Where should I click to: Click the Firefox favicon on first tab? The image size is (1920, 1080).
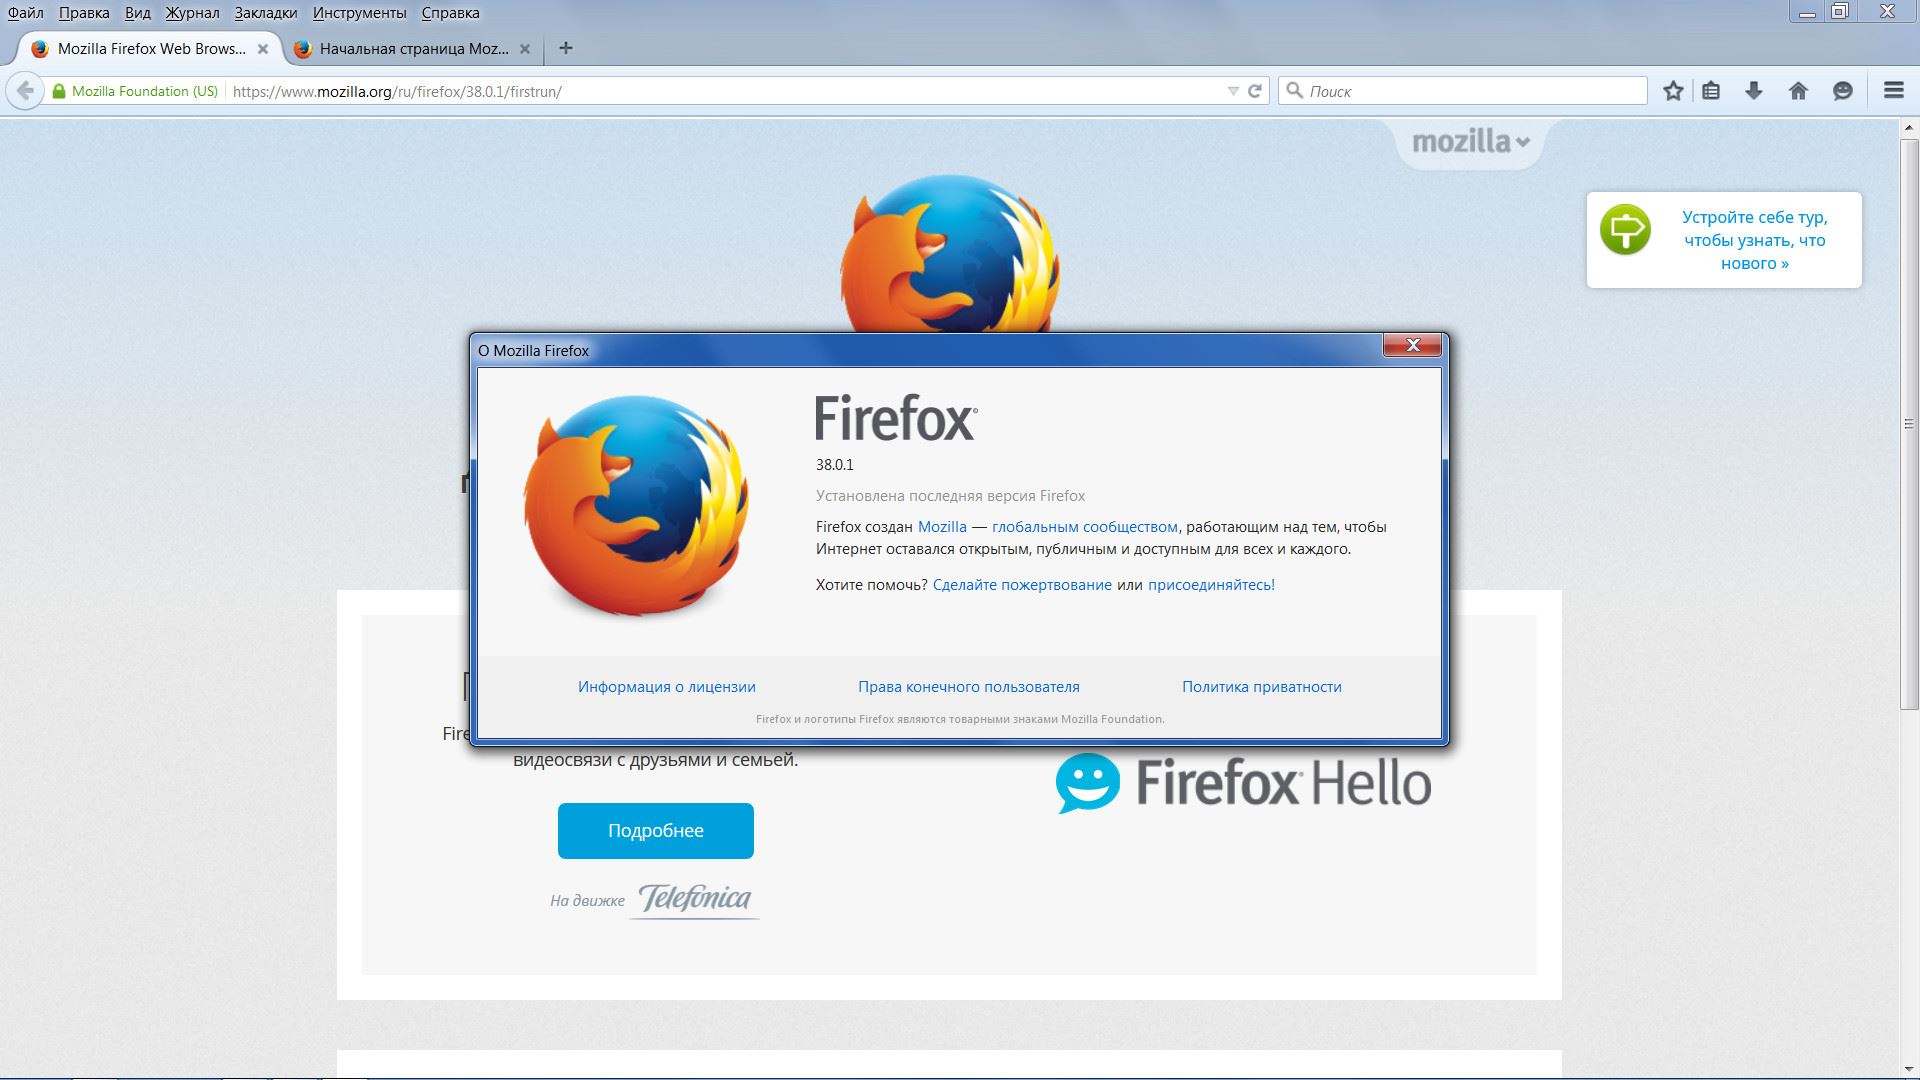coord(39,48)
